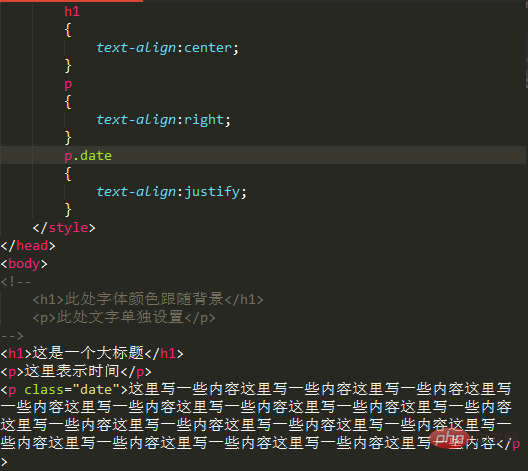Click the comment closing --> marker

(x=12, y=336)
